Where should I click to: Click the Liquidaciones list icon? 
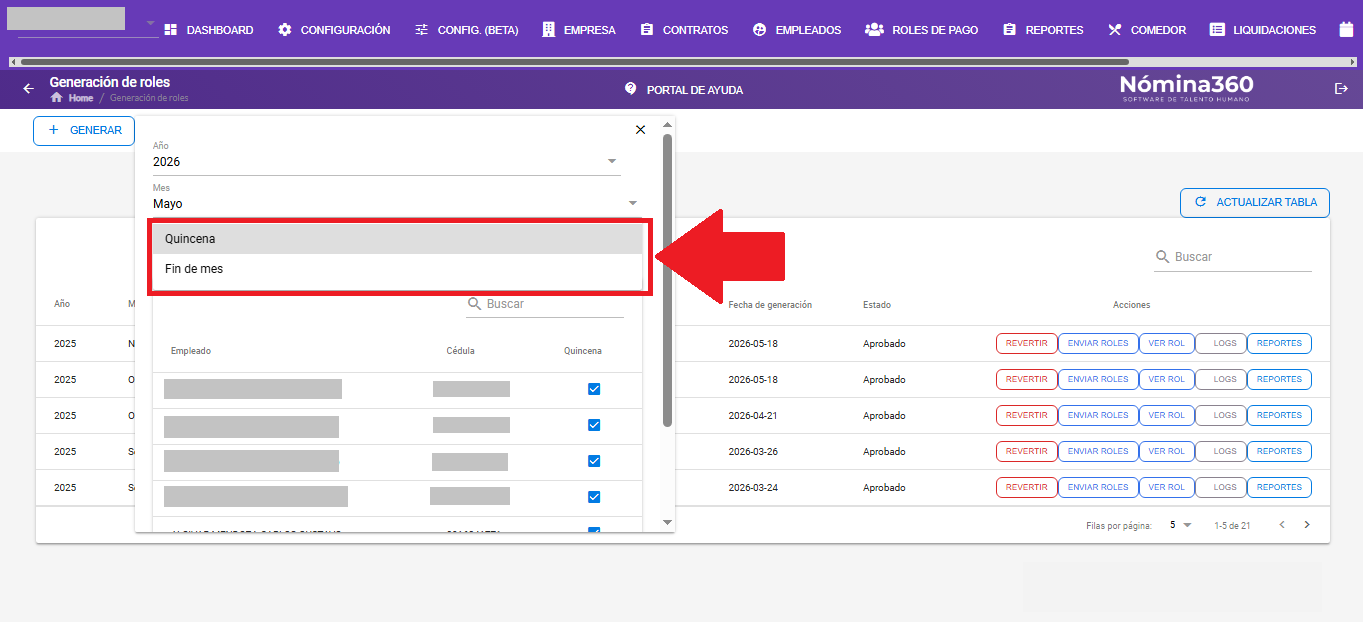coord(1217,30)
